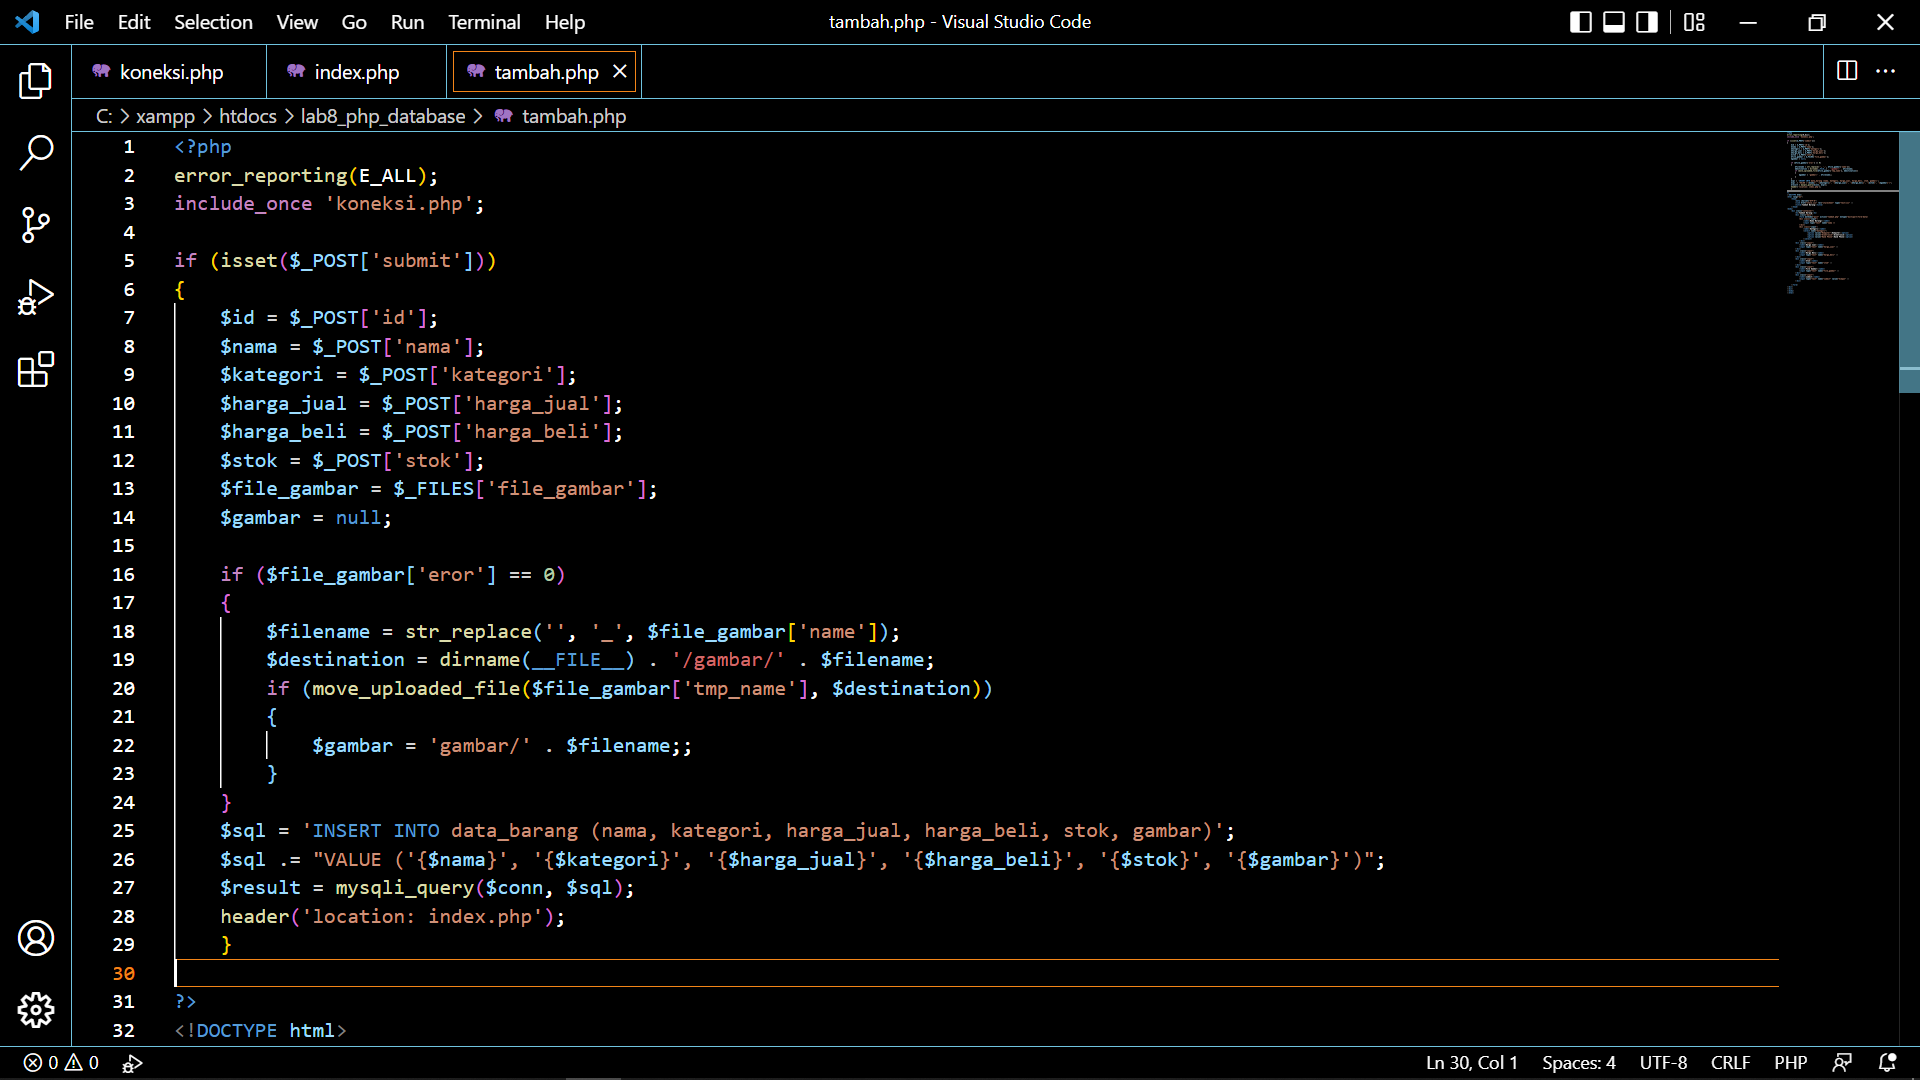Select PHP language mode in status bar
This screenshot has height=1080, width=1920.
(1791, 1063)
